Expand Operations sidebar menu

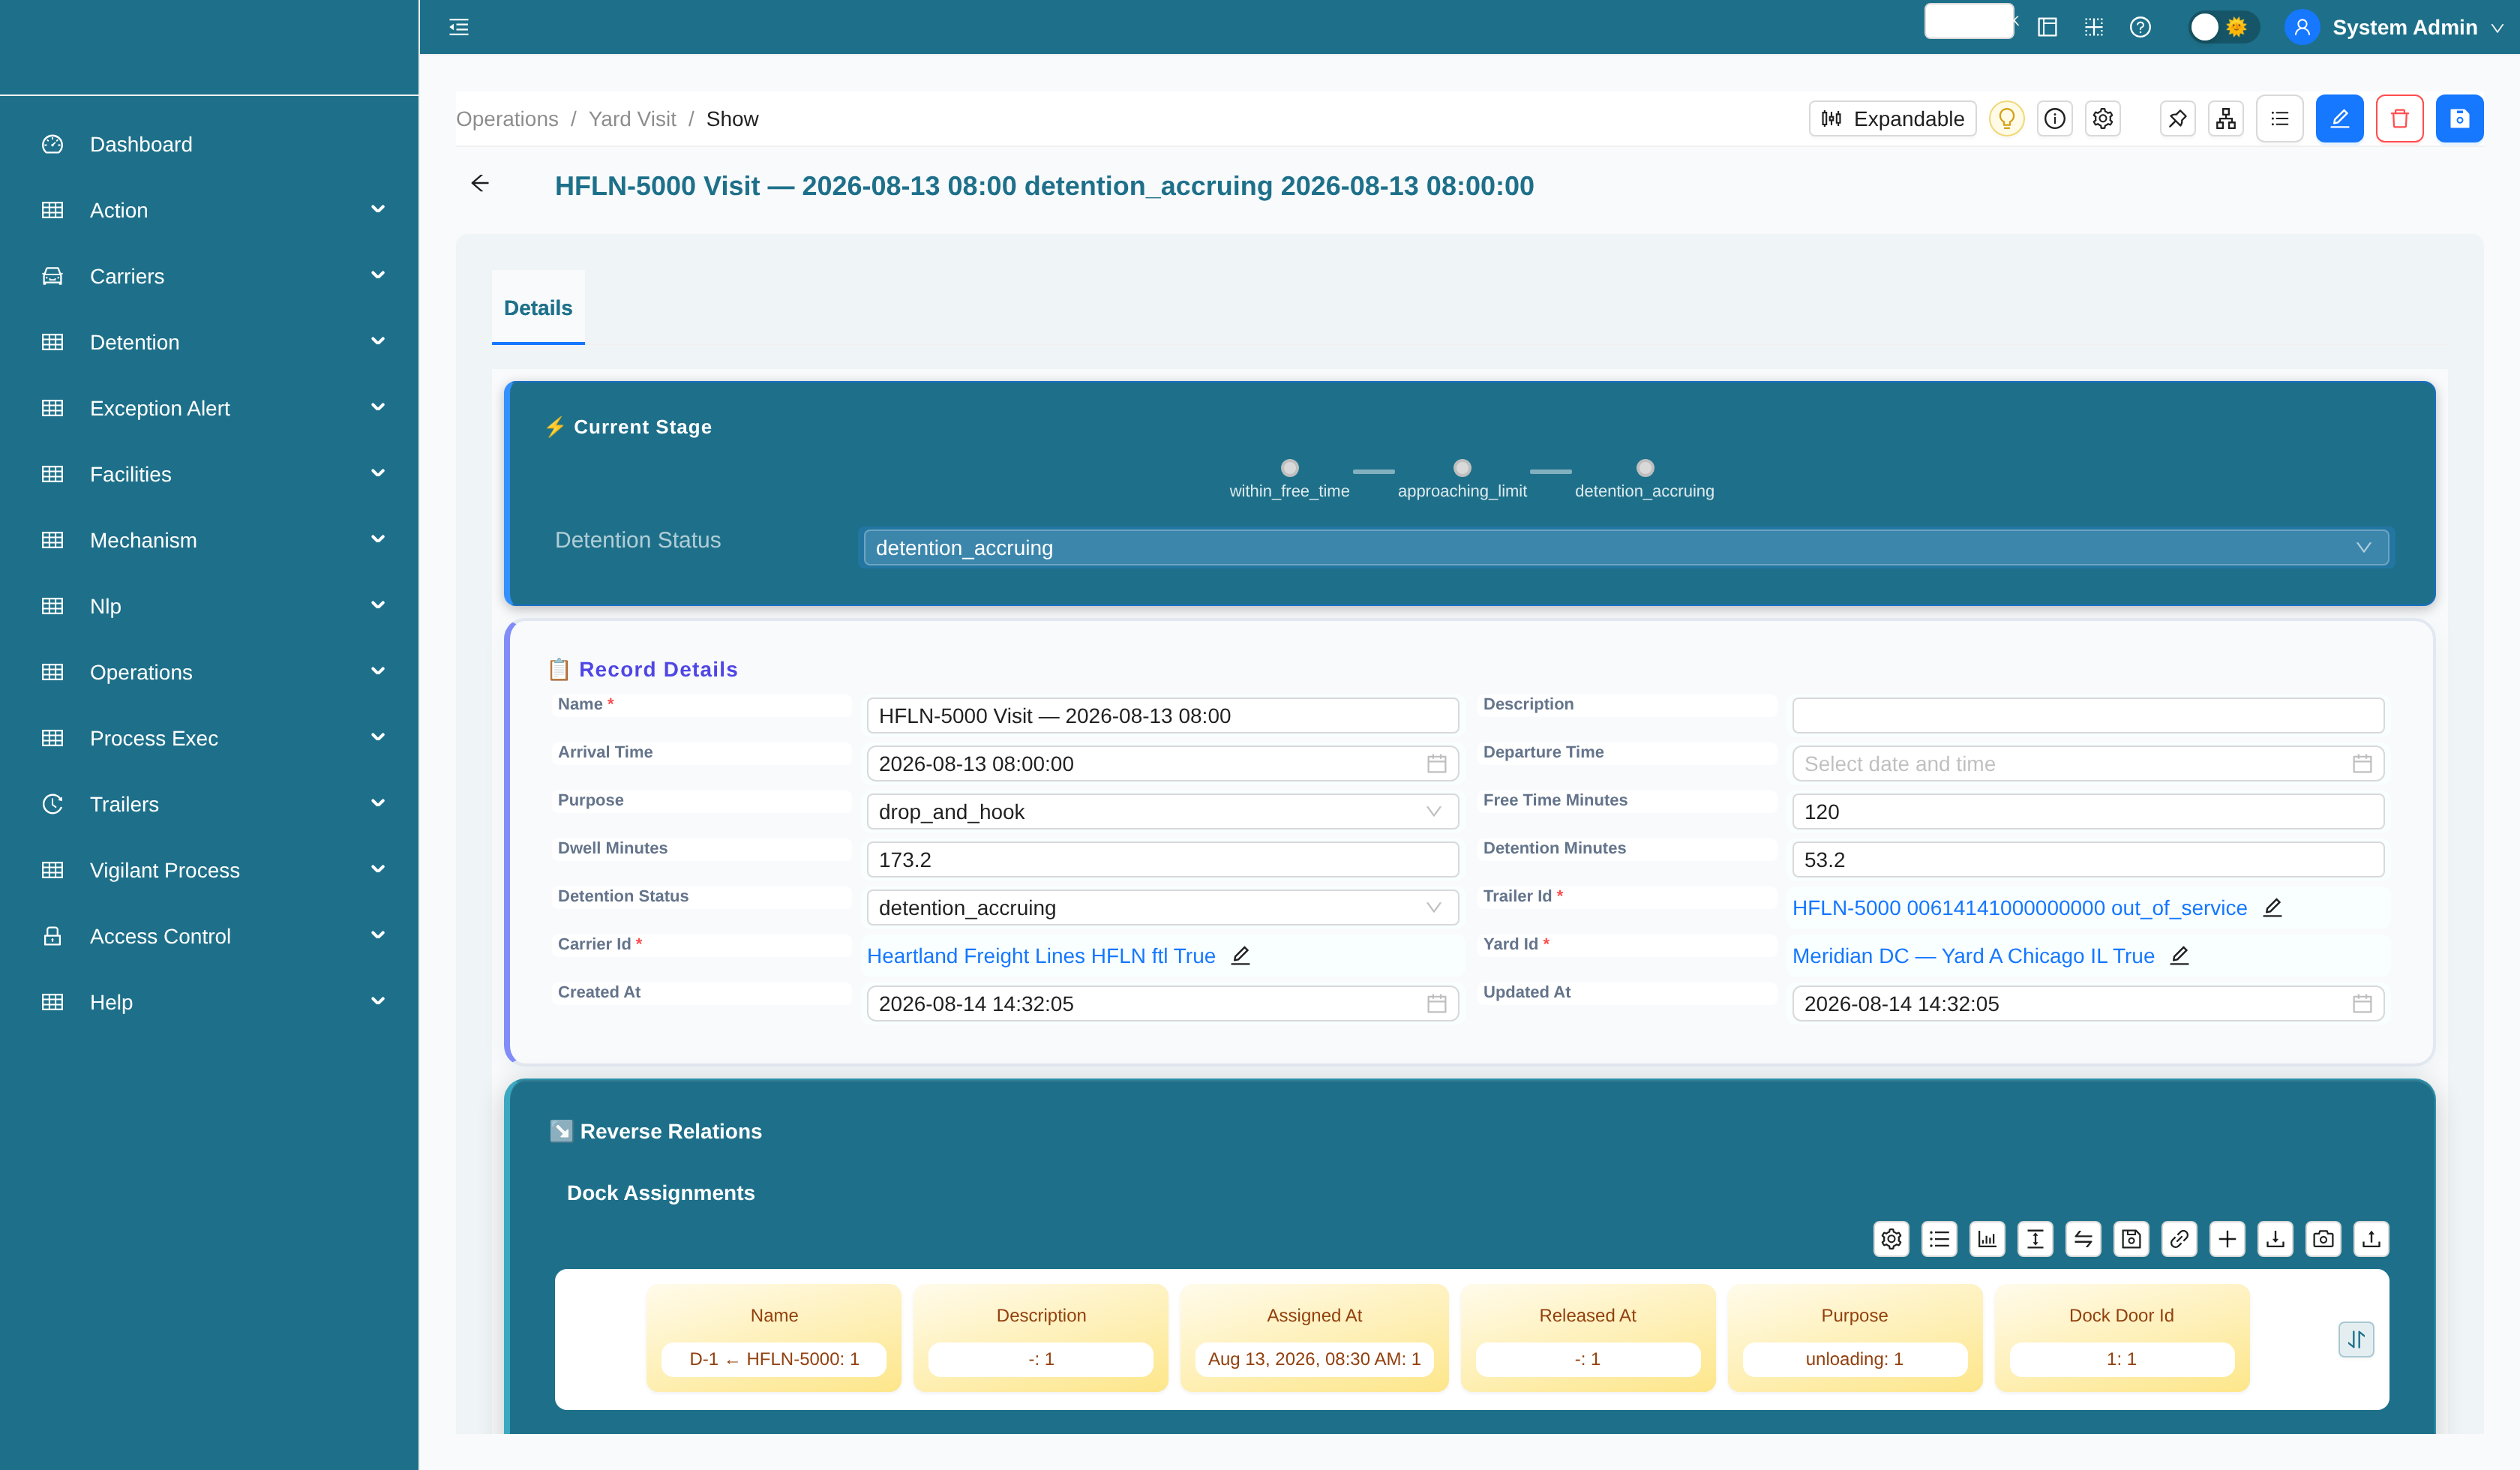[x=209, y=672]
